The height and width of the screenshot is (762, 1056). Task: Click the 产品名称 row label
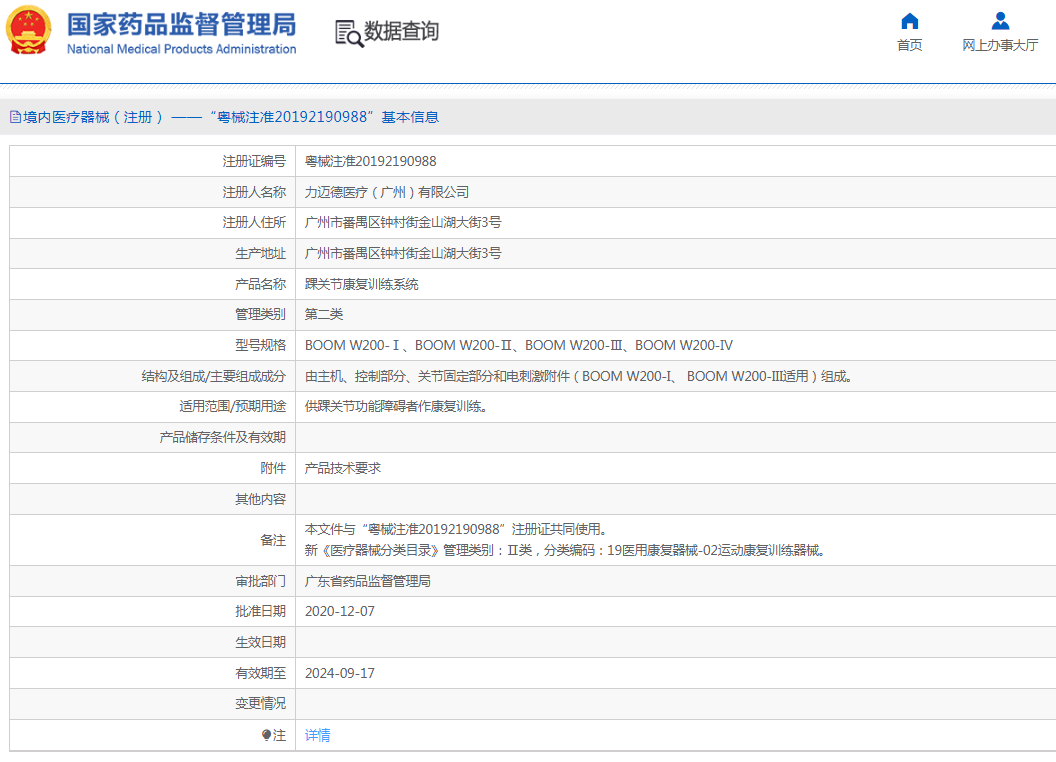pyautogui.click(x=260, y=284)
